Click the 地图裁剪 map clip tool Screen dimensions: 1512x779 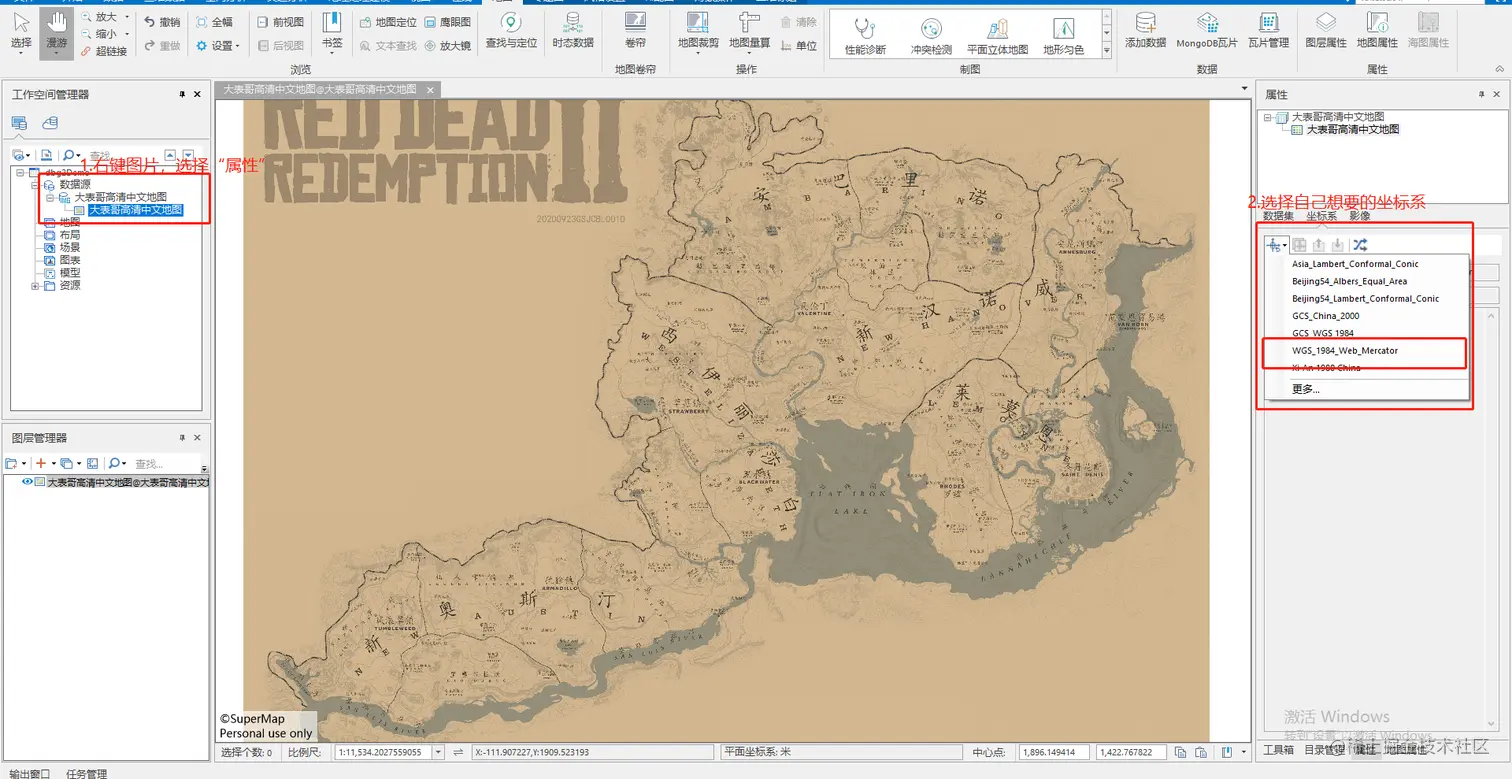point(698,31)
